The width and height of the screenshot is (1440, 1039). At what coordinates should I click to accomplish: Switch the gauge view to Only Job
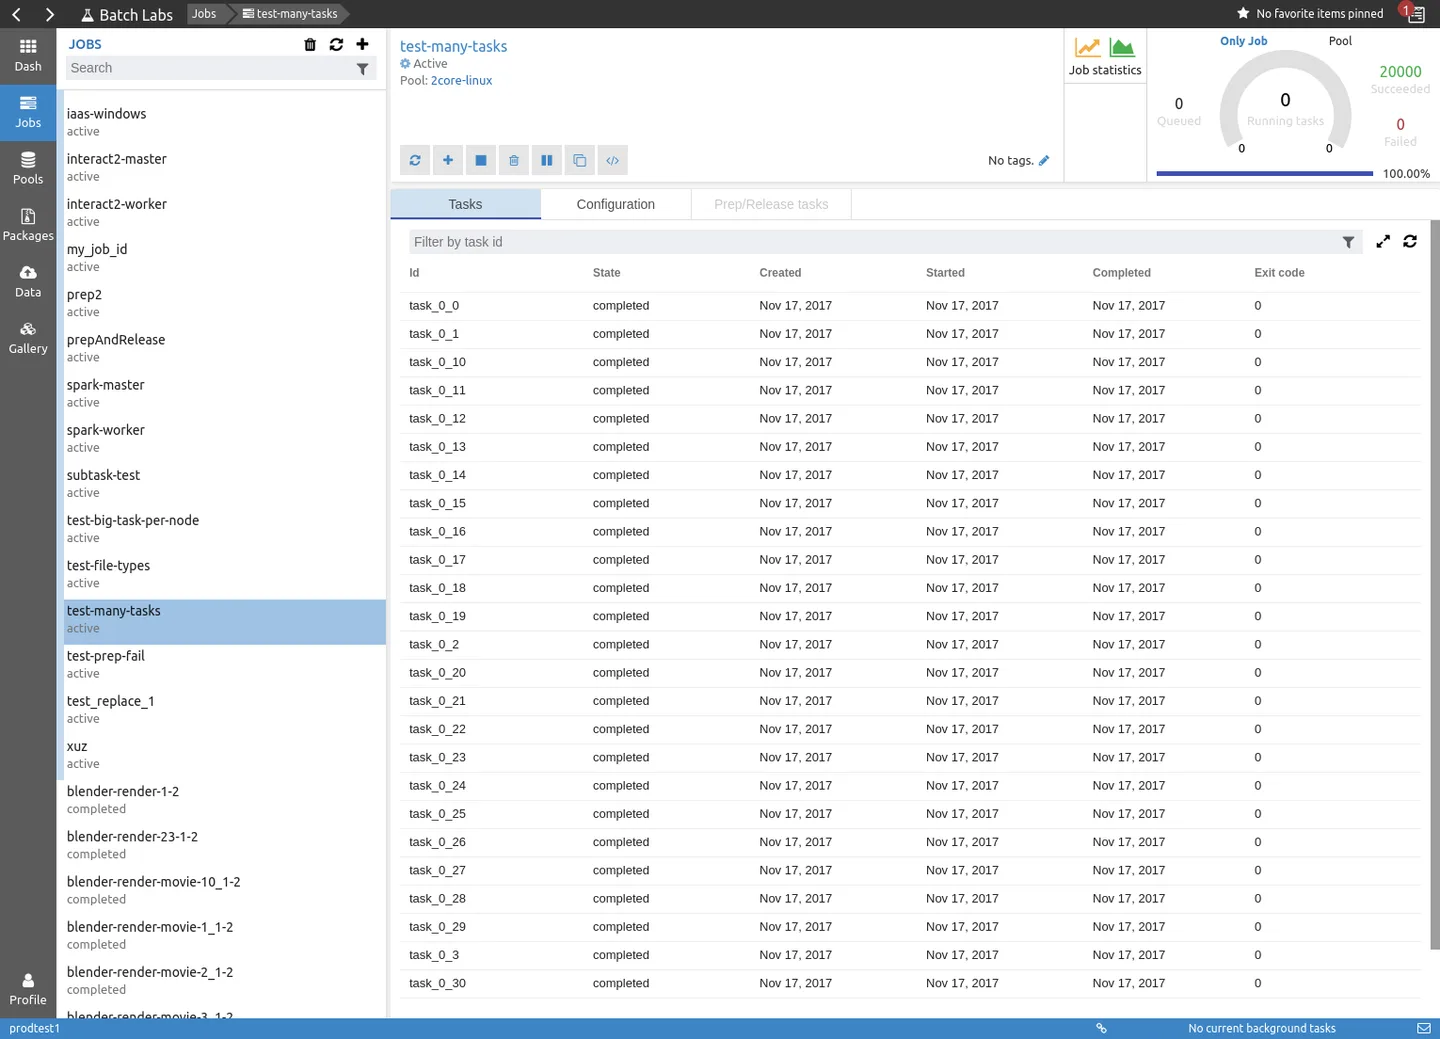(x=1243, y=41)
